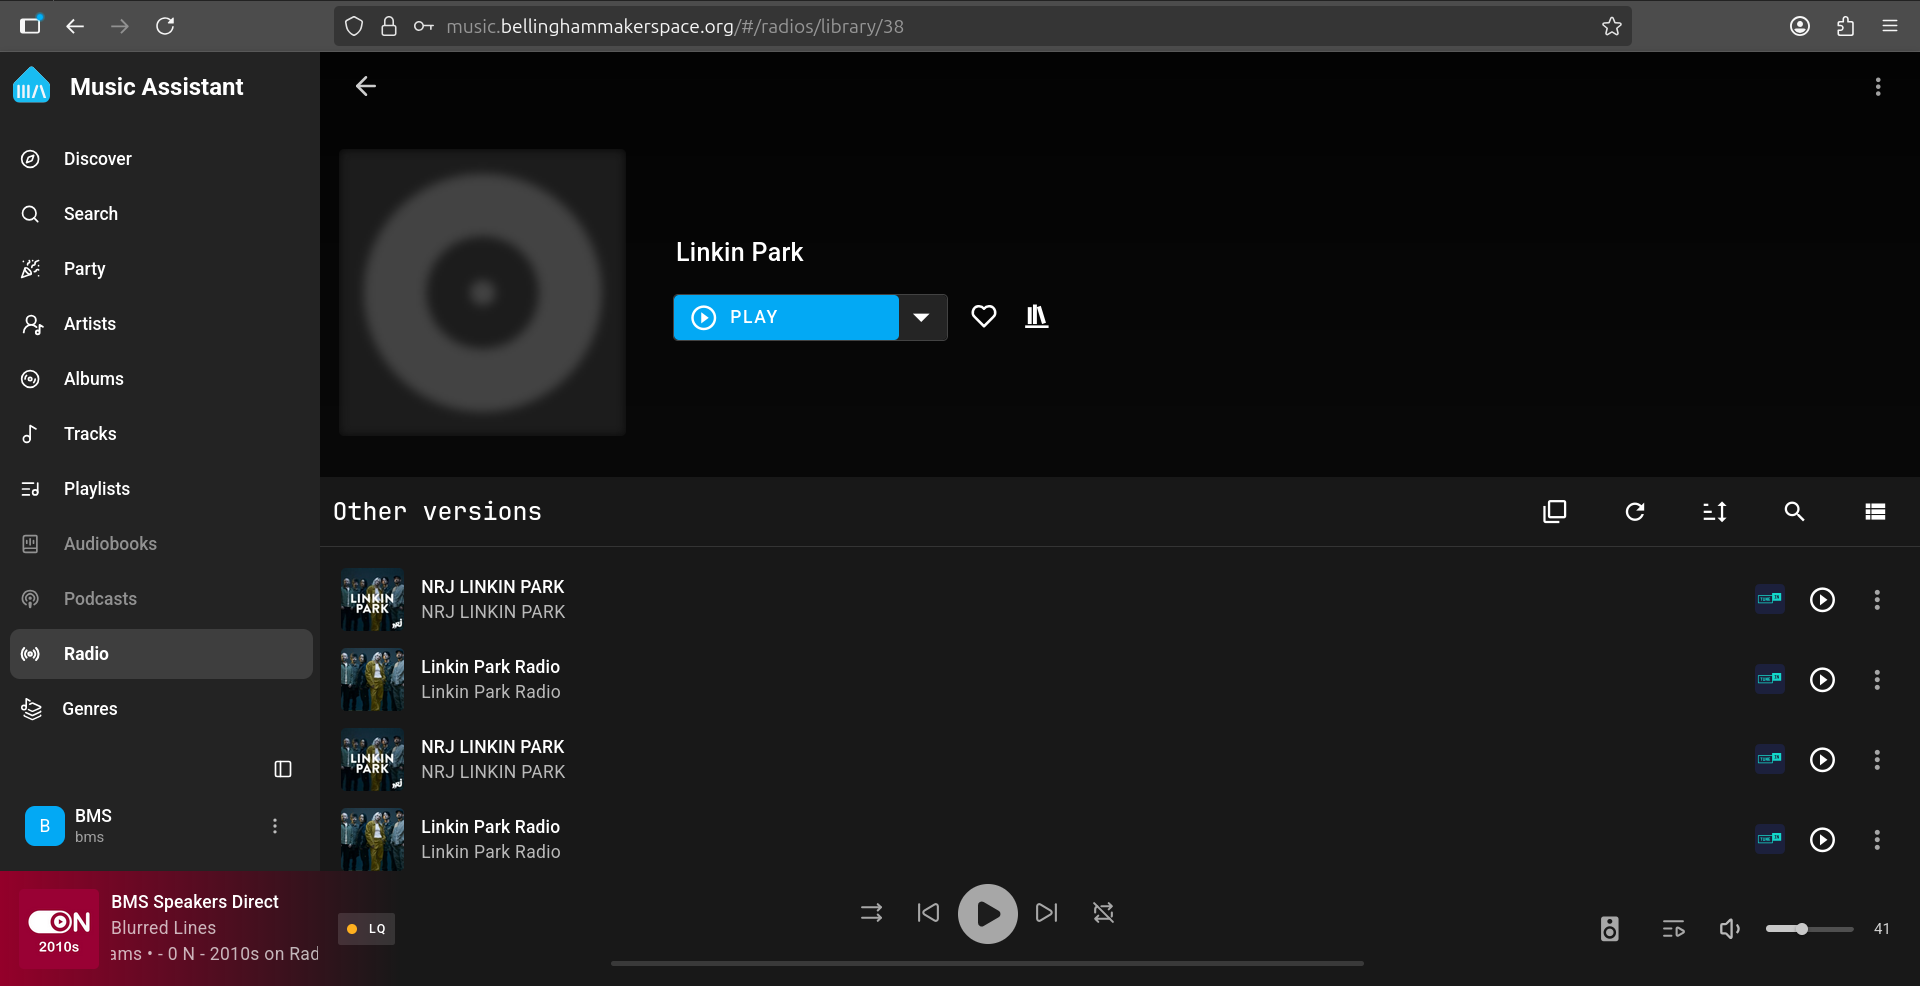Open Audiobooks in the sidebar

161,544
